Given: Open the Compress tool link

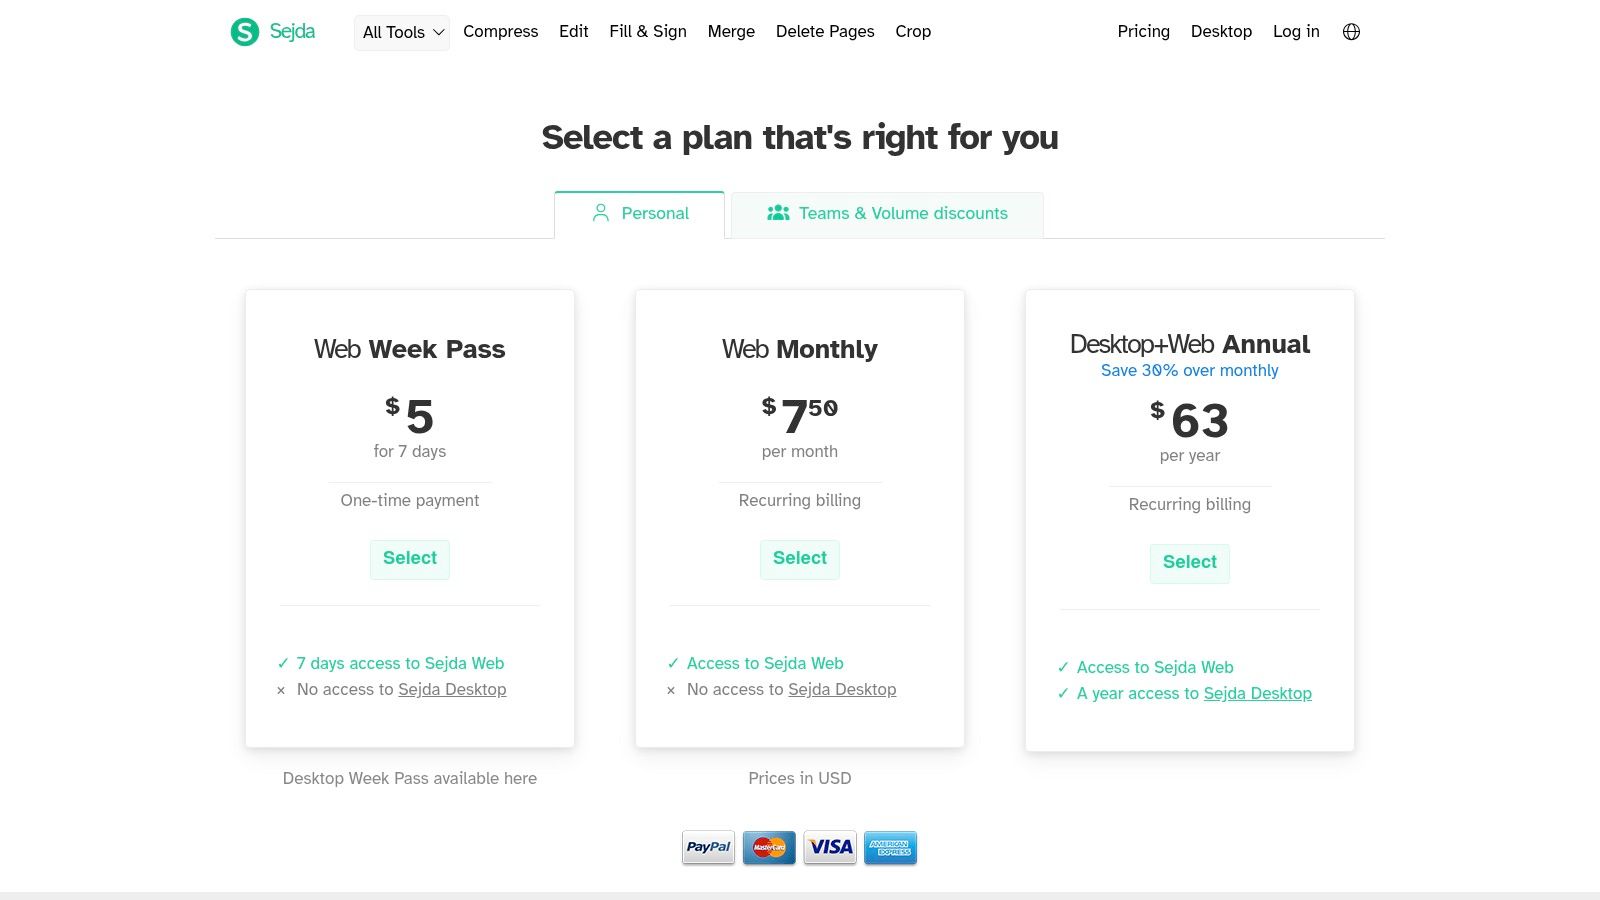Looking at the screenshot, I should click(x=500, y=32).
